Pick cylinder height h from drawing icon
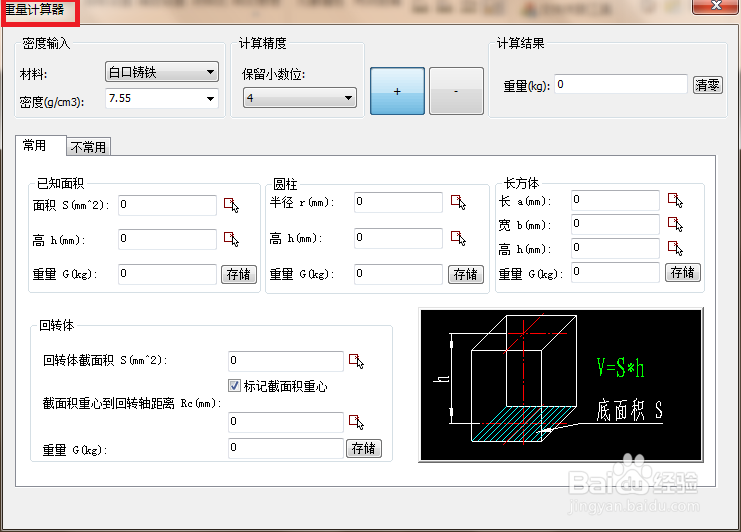The image size is (741, 532). (458, 238)
